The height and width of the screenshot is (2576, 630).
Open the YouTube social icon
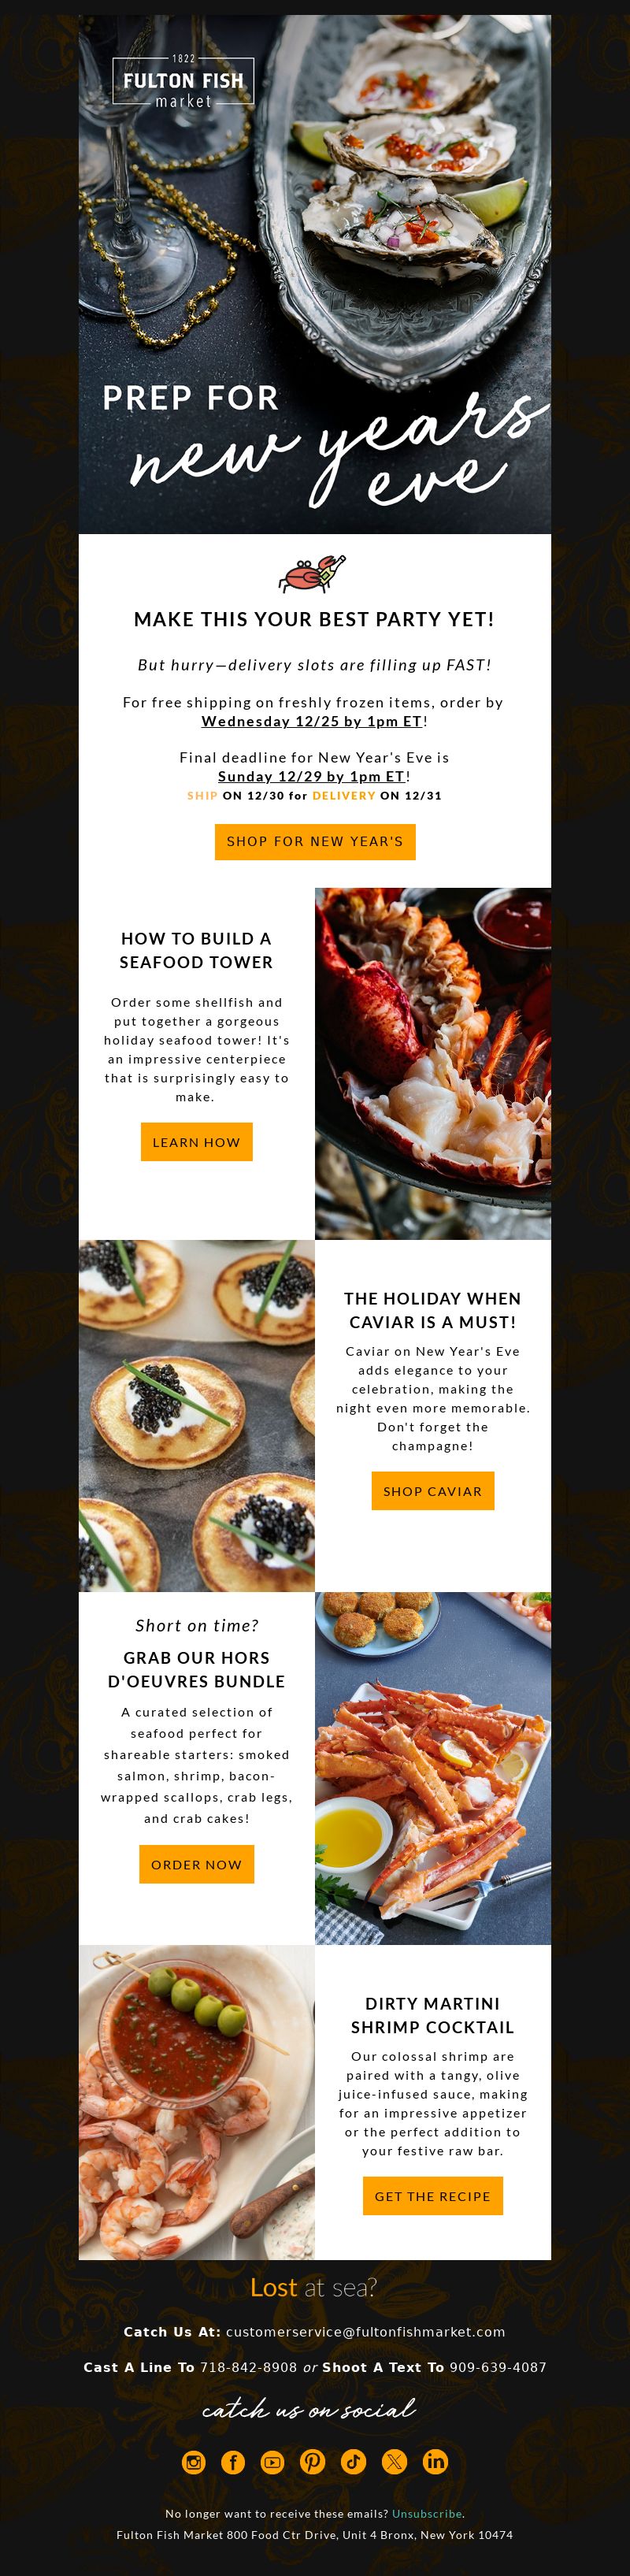pos(273,2462)
